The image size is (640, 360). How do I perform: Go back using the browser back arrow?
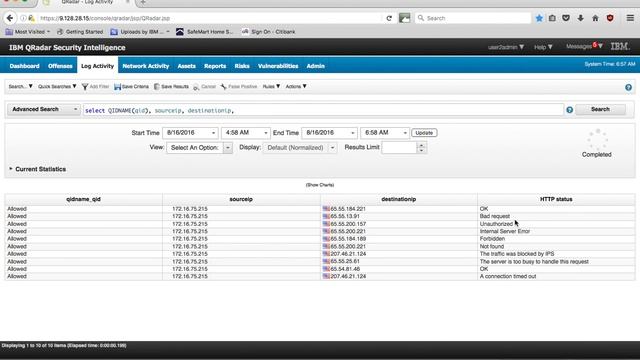click(x=10, y=18)
